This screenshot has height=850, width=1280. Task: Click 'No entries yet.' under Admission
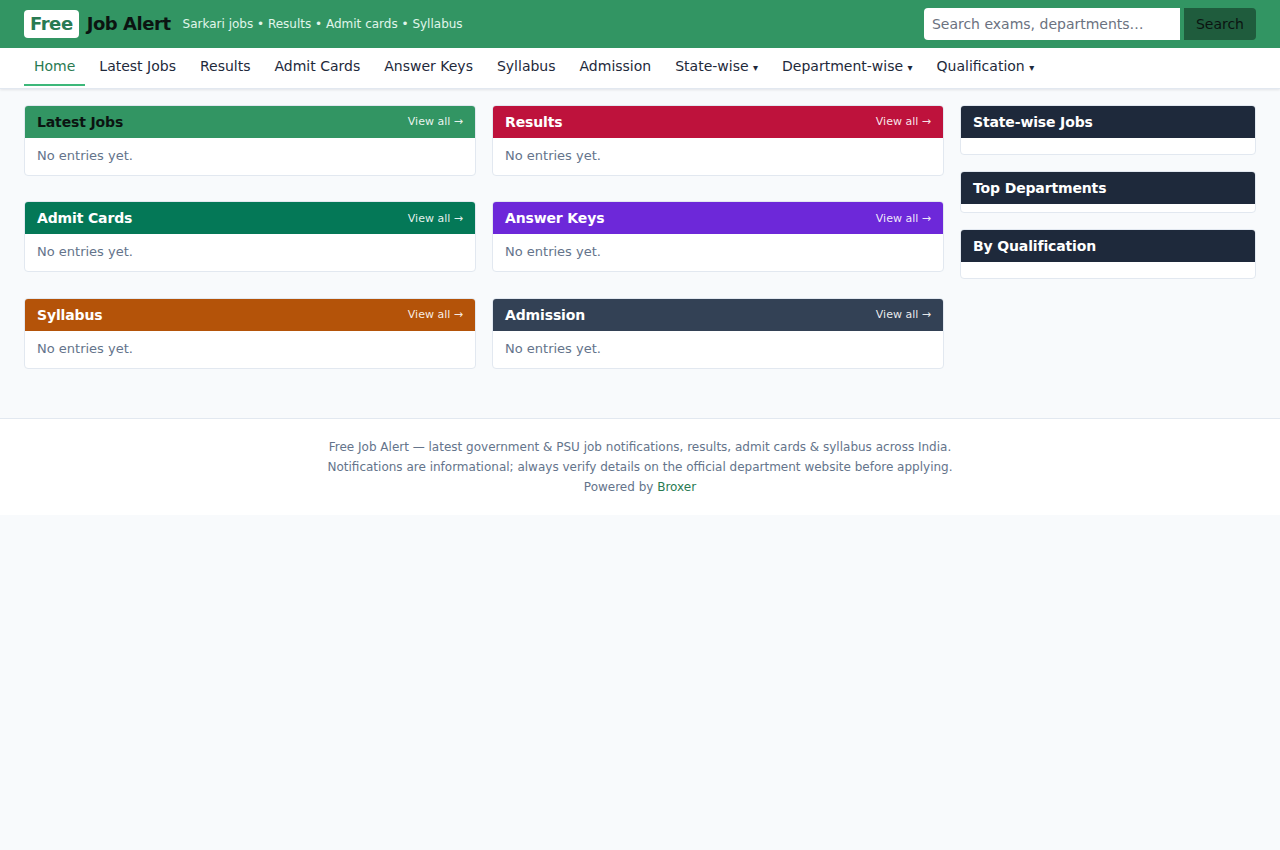(553, 349)
